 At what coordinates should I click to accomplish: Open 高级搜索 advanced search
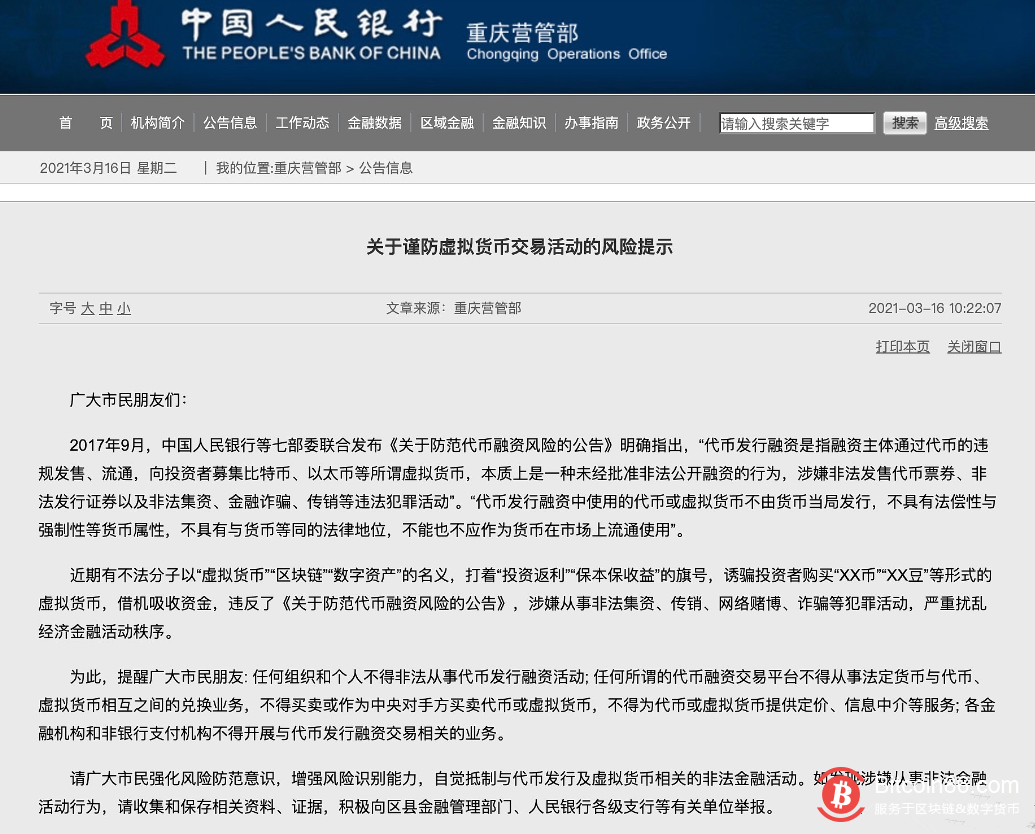click(x=960, y=122)
